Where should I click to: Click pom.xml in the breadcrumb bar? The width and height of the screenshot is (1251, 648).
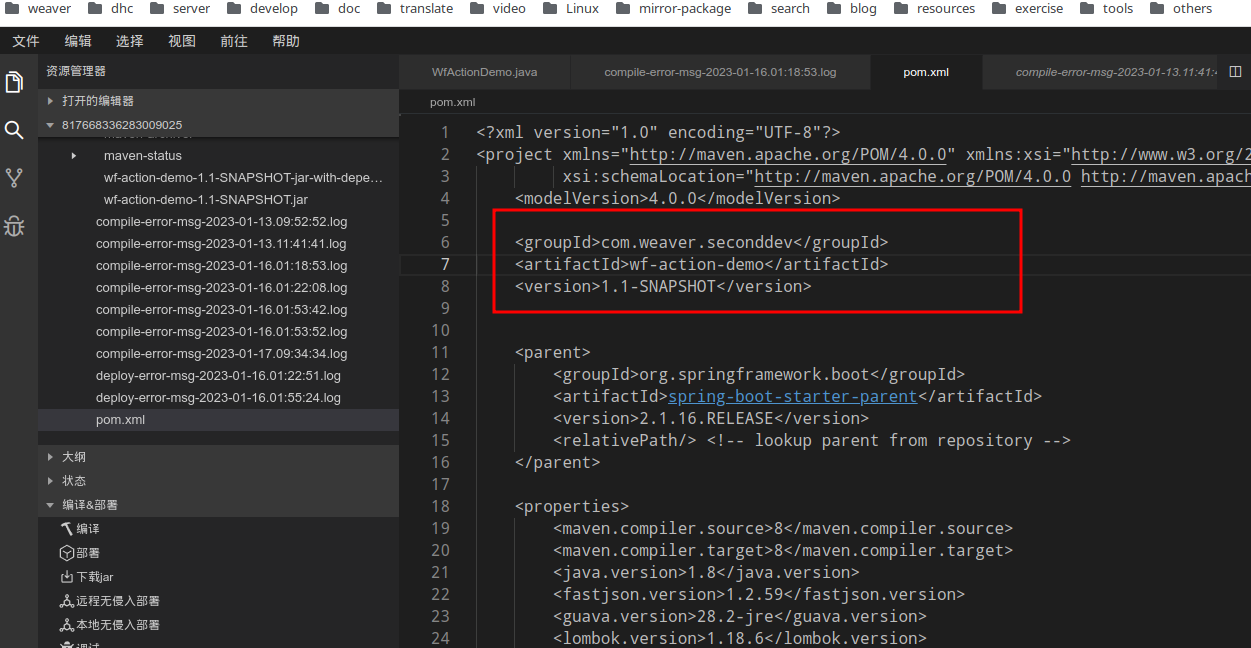tap(453, 102)
